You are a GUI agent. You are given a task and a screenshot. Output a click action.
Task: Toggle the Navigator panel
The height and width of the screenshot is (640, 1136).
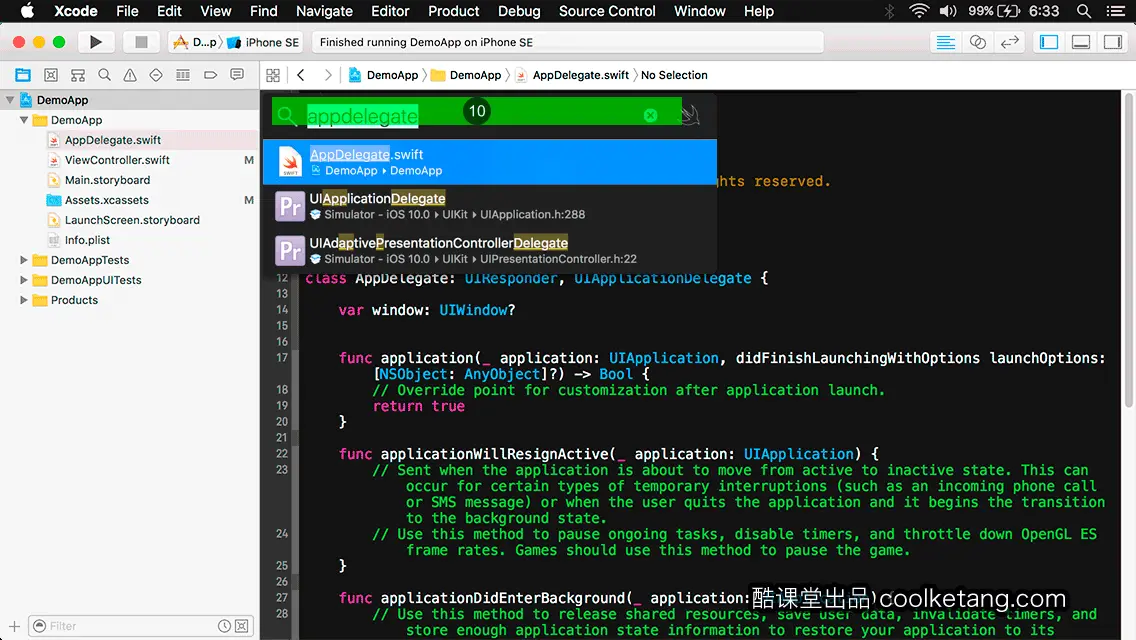(x=1049, y=42)
